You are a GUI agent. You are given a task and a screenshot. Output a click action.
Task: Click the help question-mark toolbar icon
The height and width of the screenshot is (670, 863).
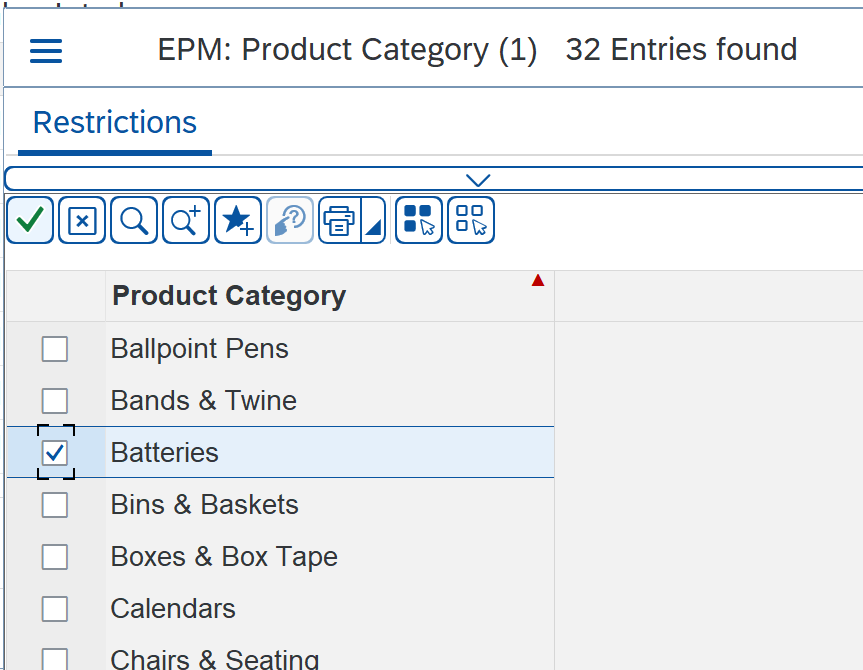[x=290, y=220]
